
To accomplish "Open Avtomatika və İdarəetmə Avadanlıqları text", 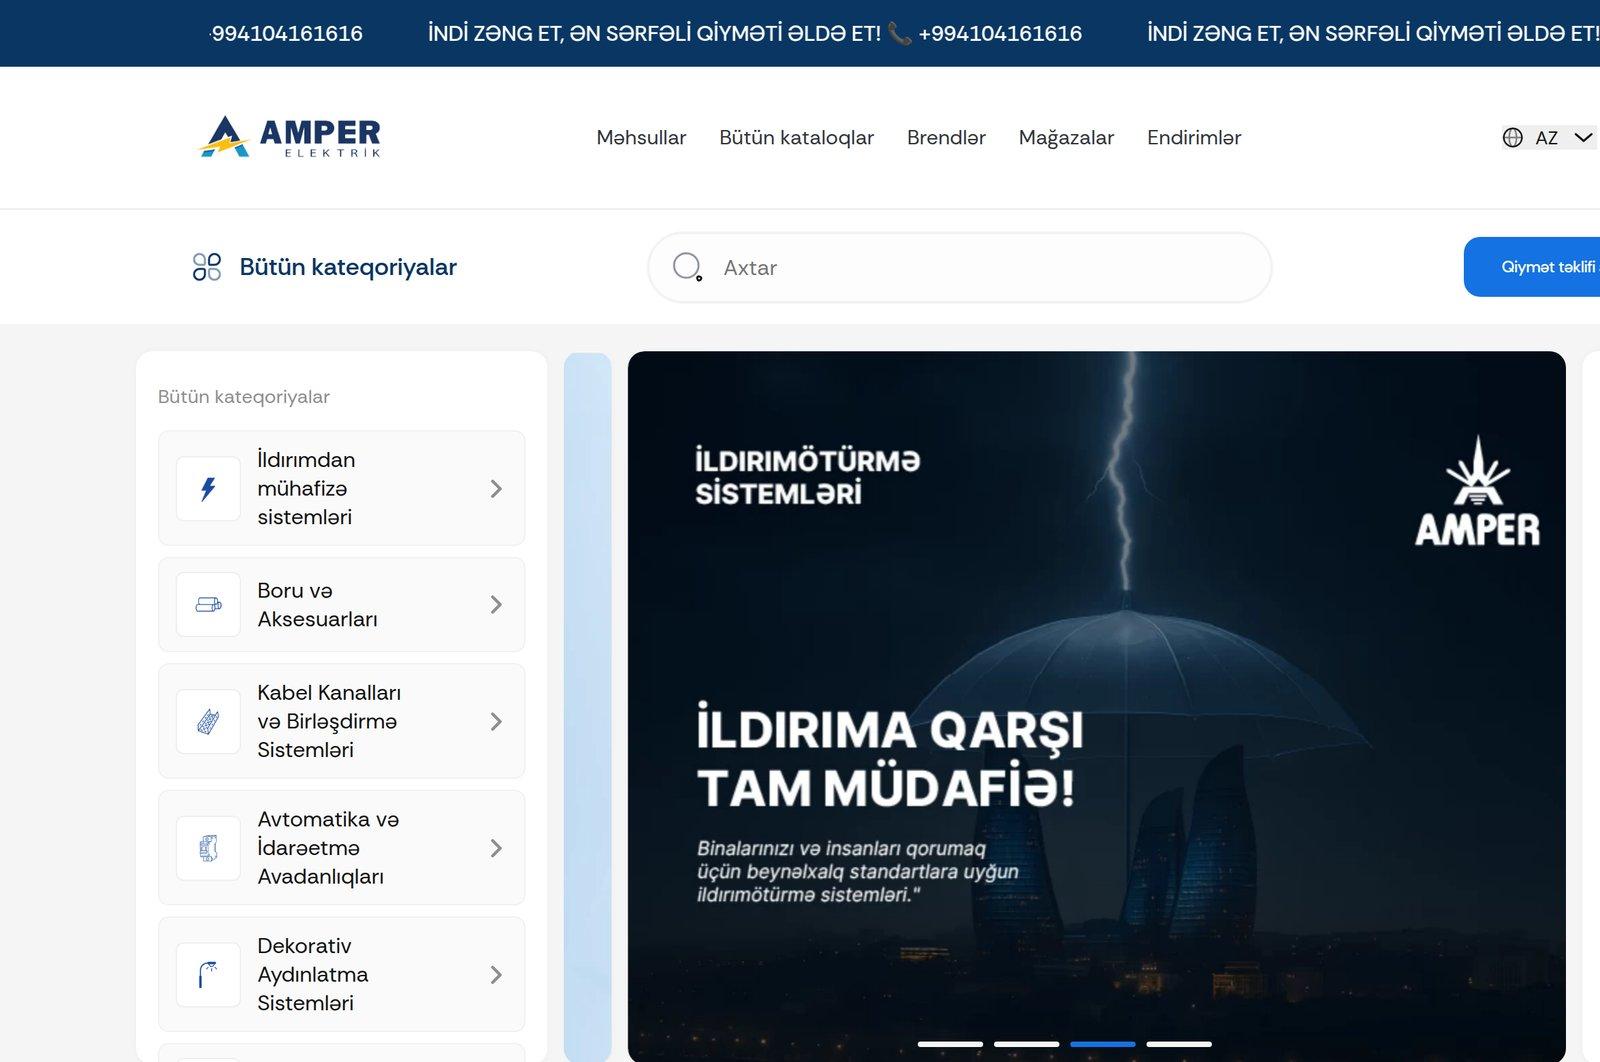I will 328,848.
